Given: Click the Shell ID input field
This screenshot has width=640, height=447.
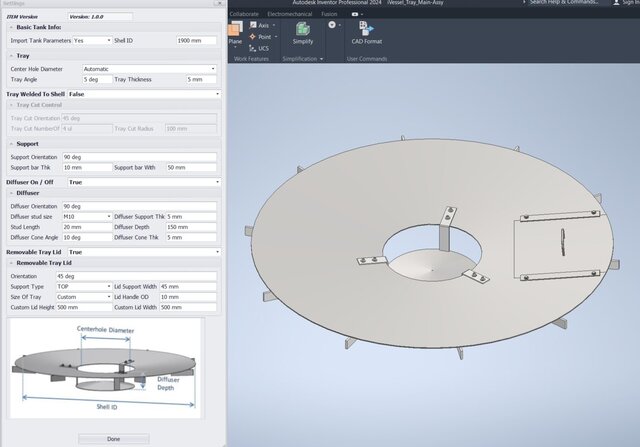Looking at the screenshot, I should pos(197,40).
